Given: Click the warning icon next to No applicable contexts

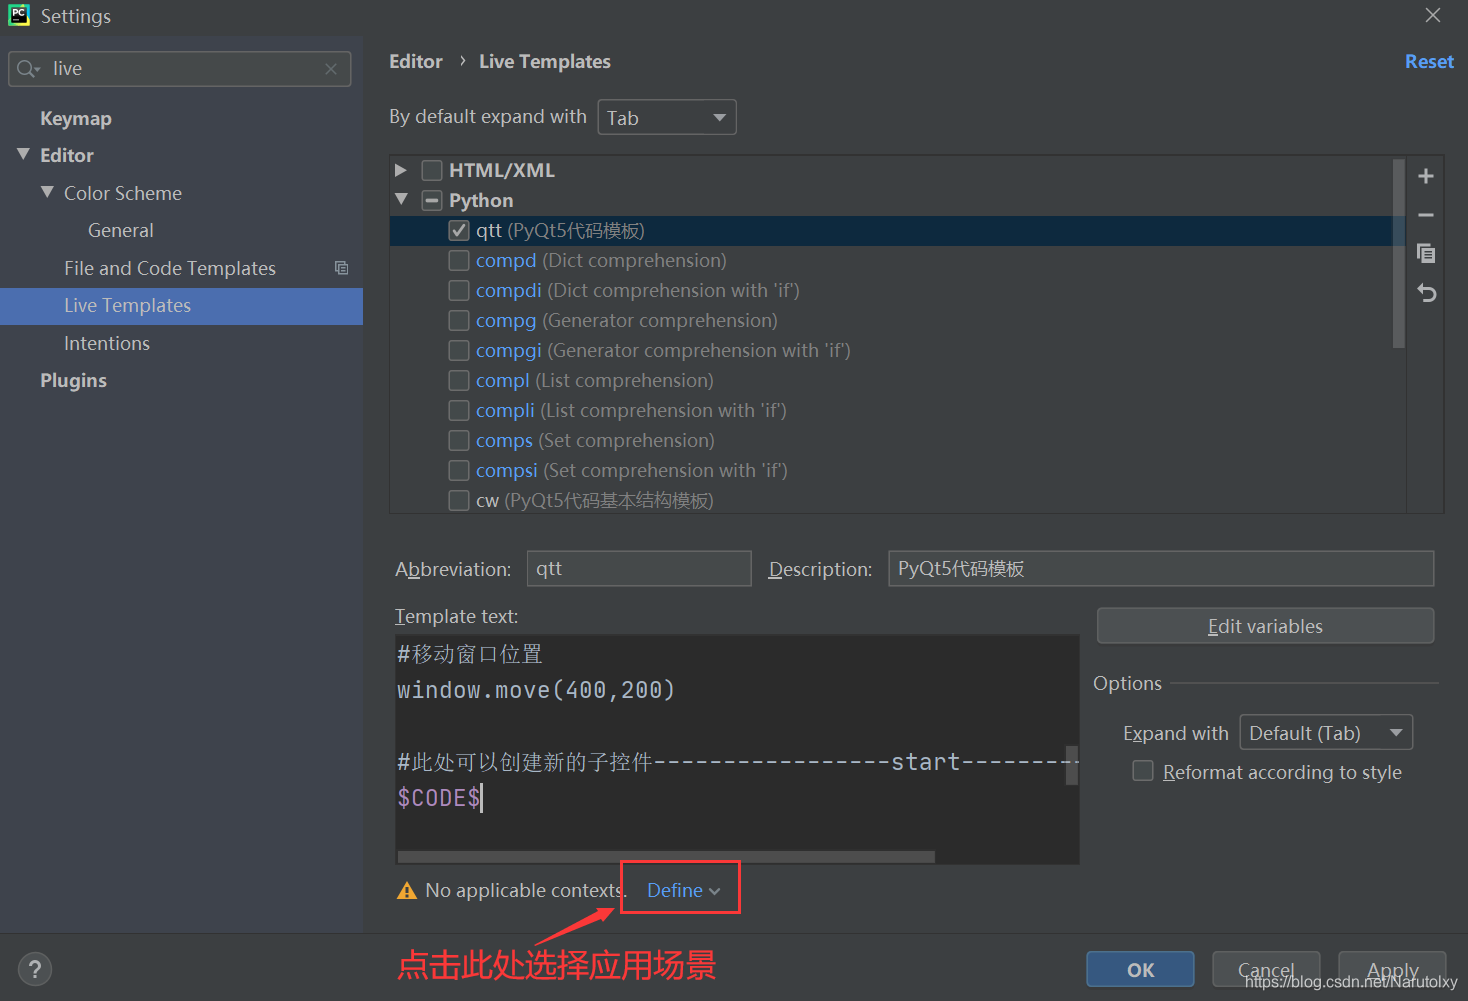Looking at the screenshot, I should coord(407,891).
